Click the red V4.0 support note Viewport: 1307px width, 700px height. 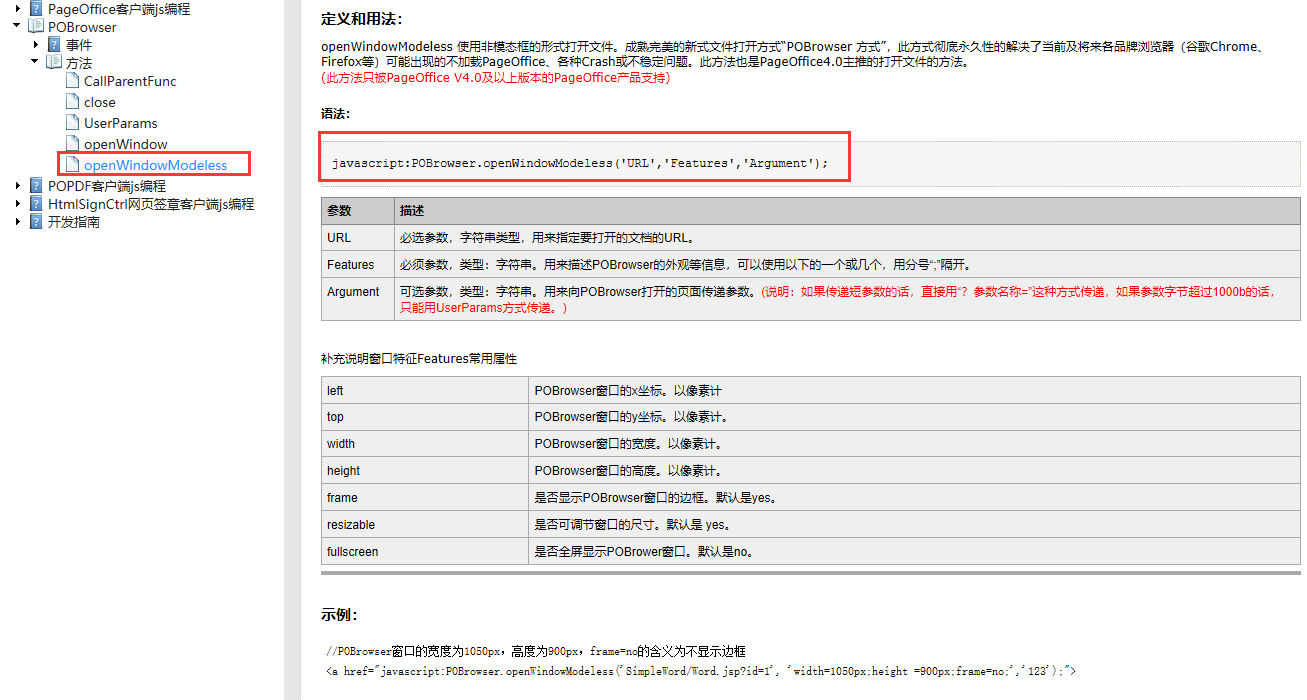pos(496,77)
